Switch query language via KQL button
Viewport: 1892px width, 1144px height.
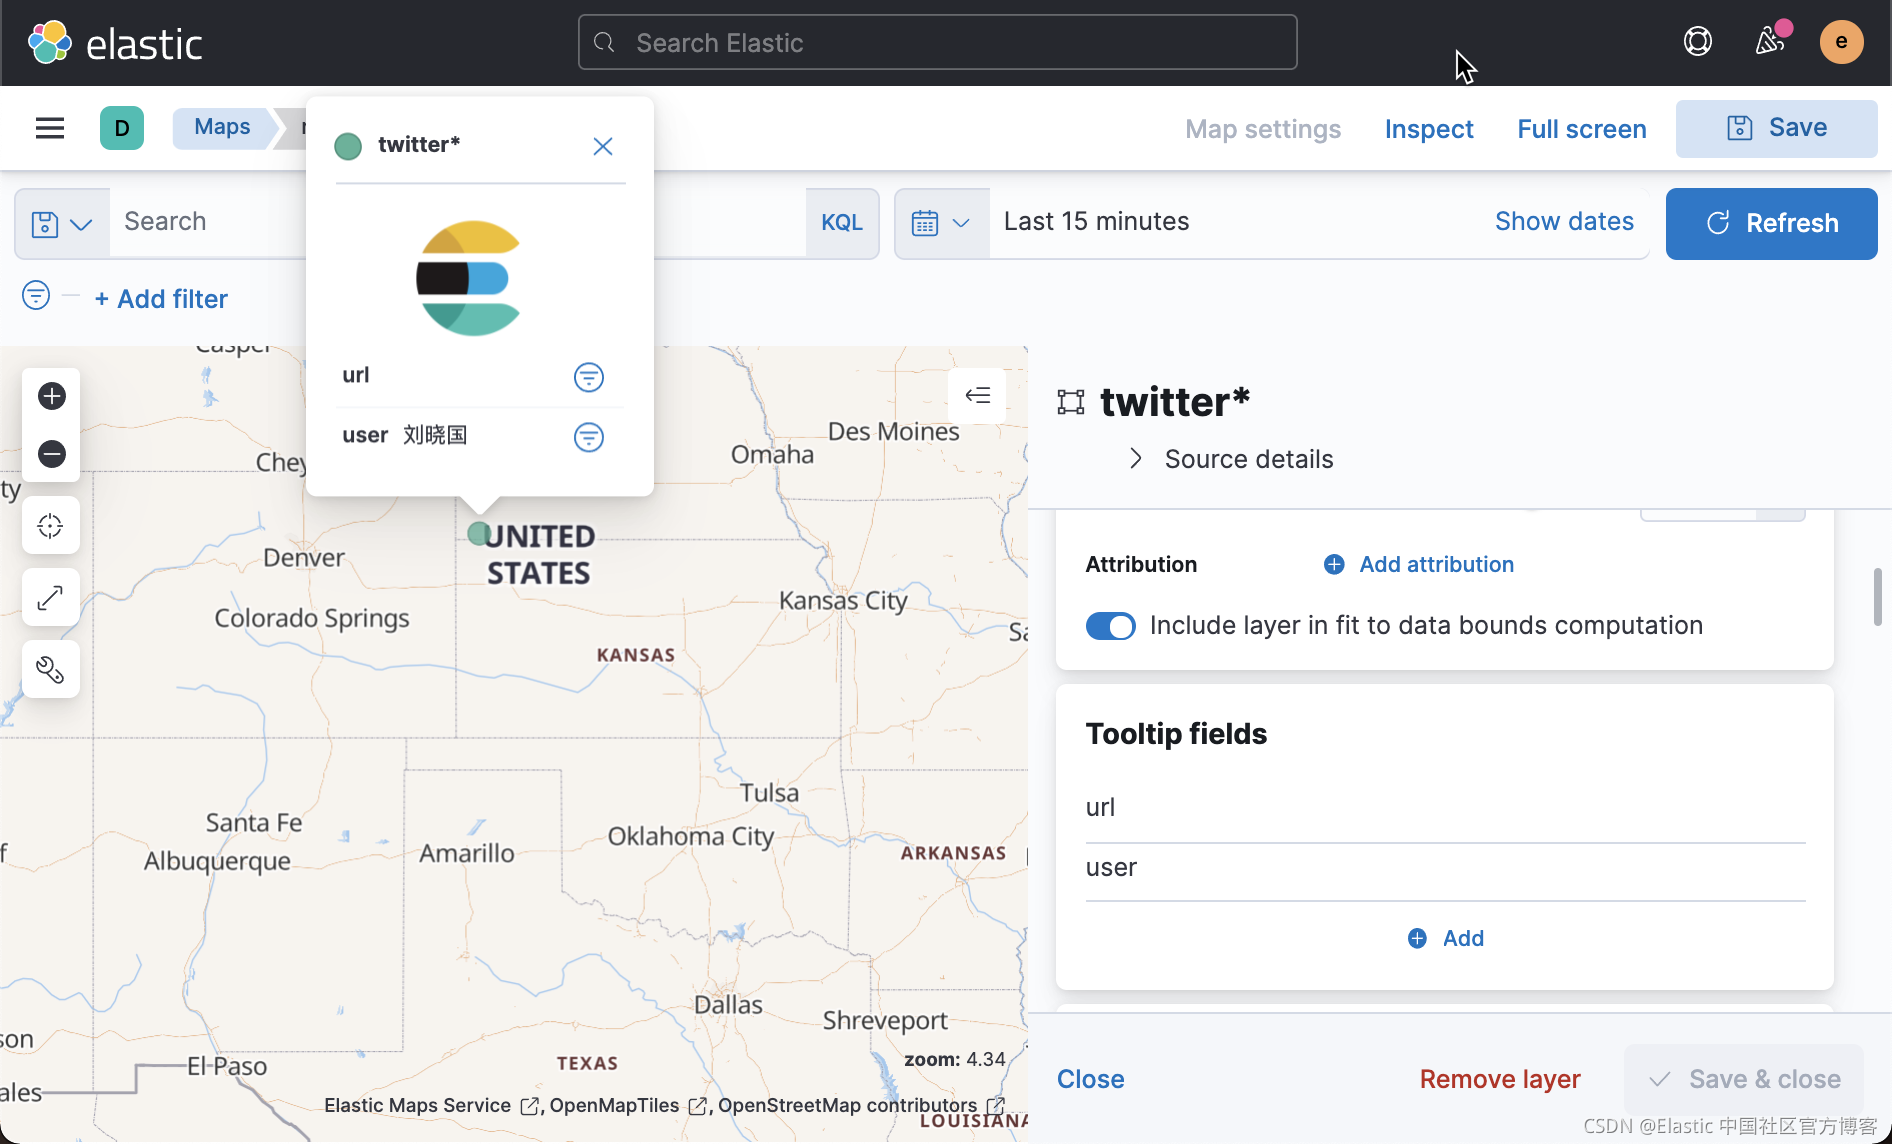(842, 223)
